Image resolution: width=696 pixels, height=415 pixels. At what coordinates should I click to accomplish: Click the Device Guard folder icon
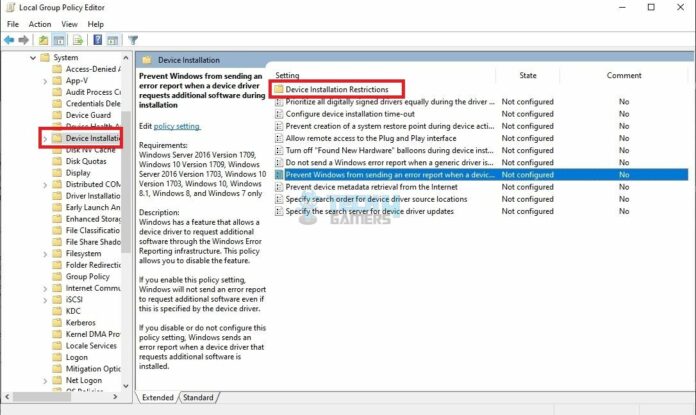[57, 115]
